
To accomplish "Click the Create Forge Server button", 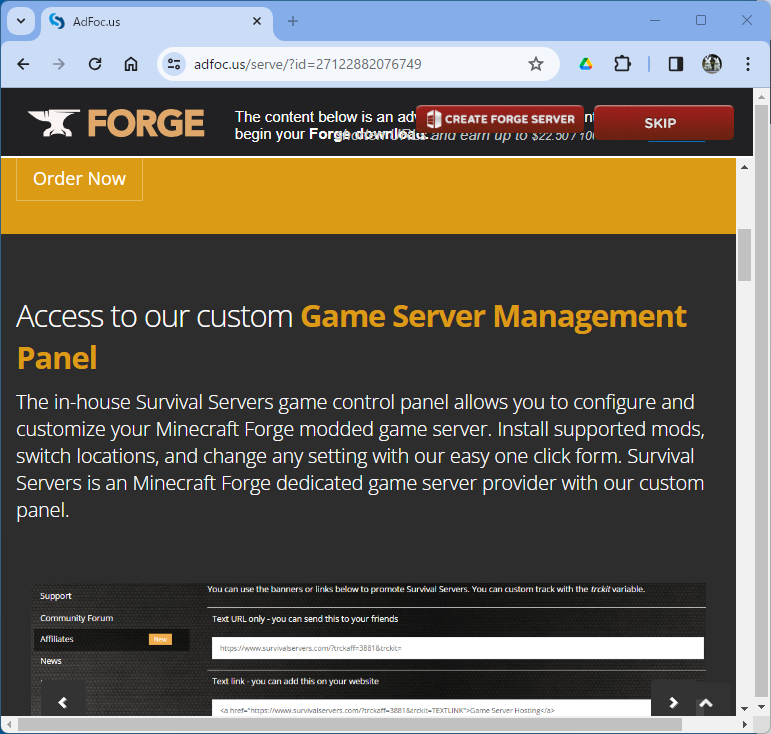I will click(x=500, y=120).
